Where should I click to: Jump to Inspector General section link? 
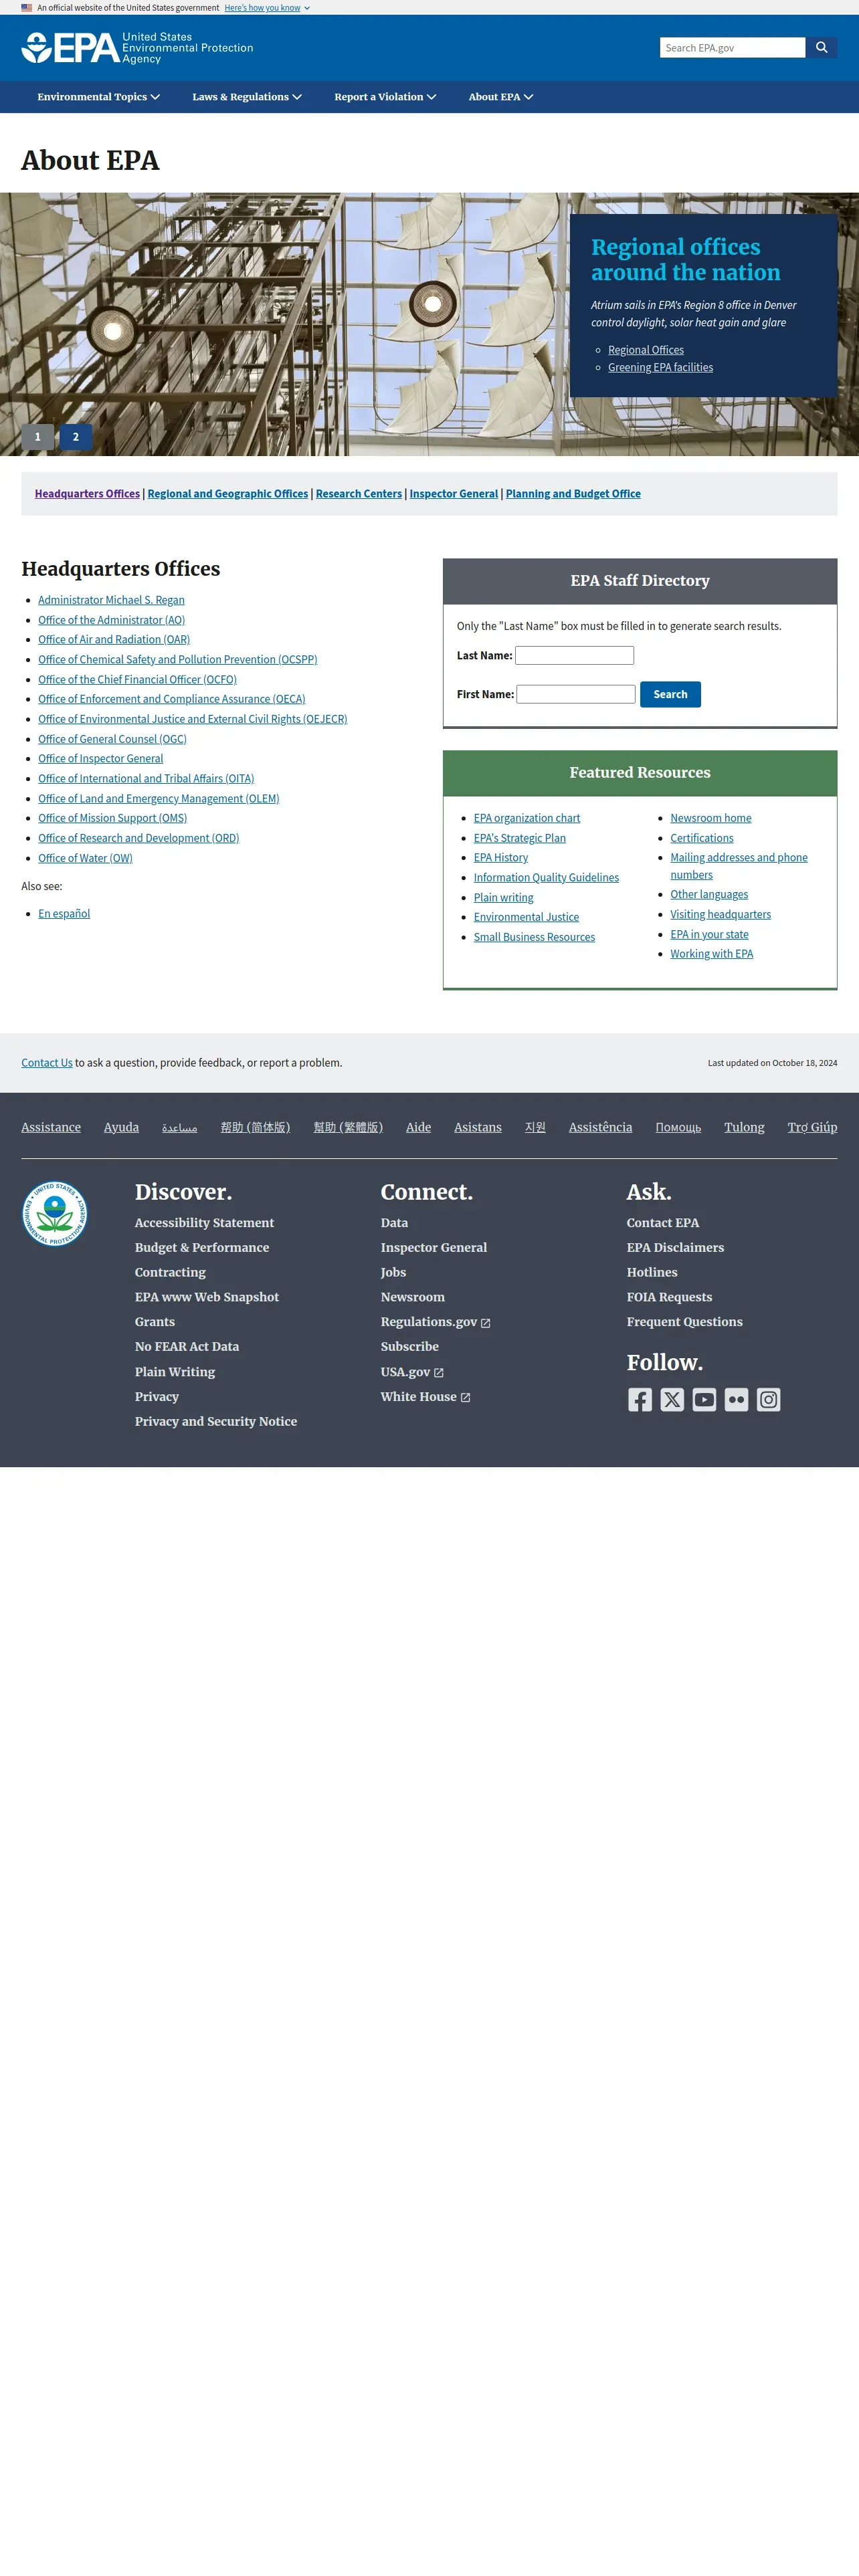[x=454, y=494]
